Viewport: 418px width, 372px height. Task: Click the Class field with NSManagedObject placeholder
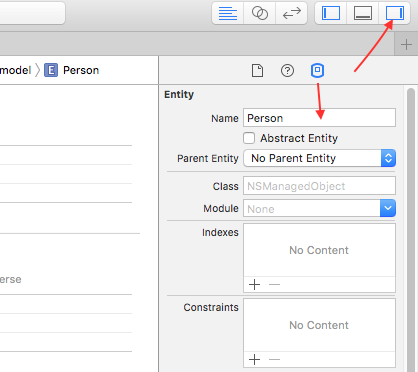[x=319, y=186]
